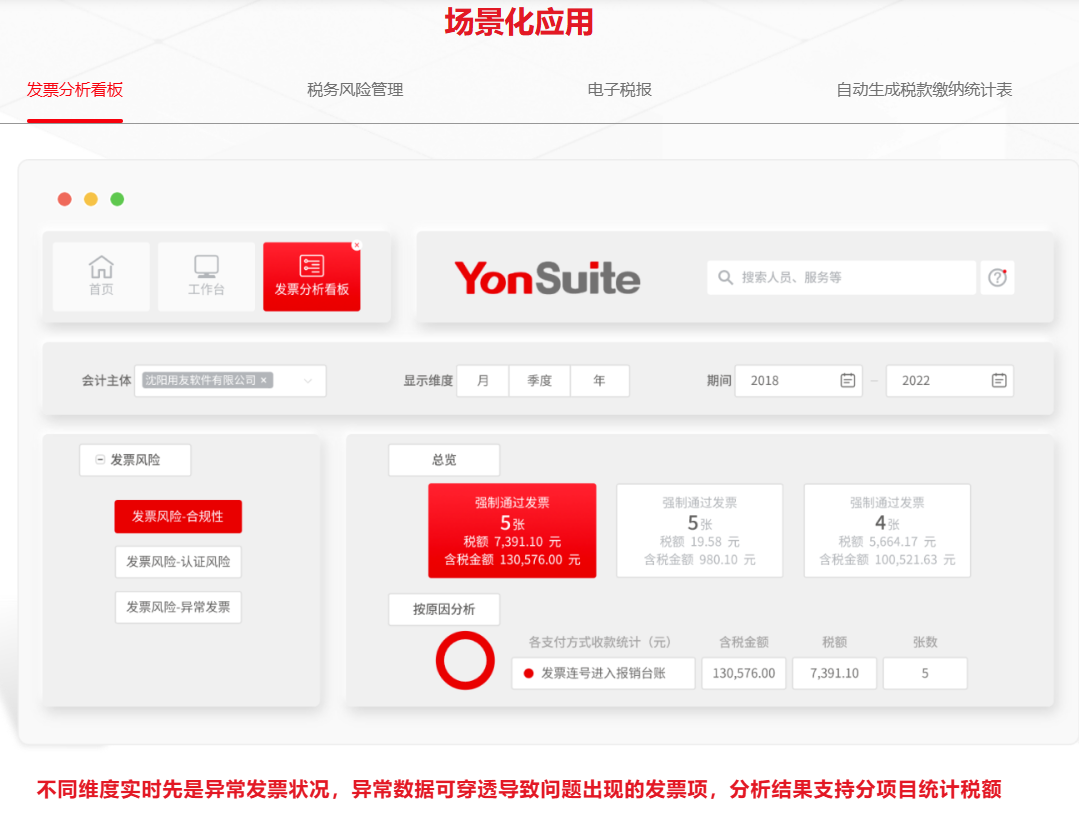Focus the 搜索人员、服务等 search field
Viewport: 1079px width, 825px height.
click(850, 278)
